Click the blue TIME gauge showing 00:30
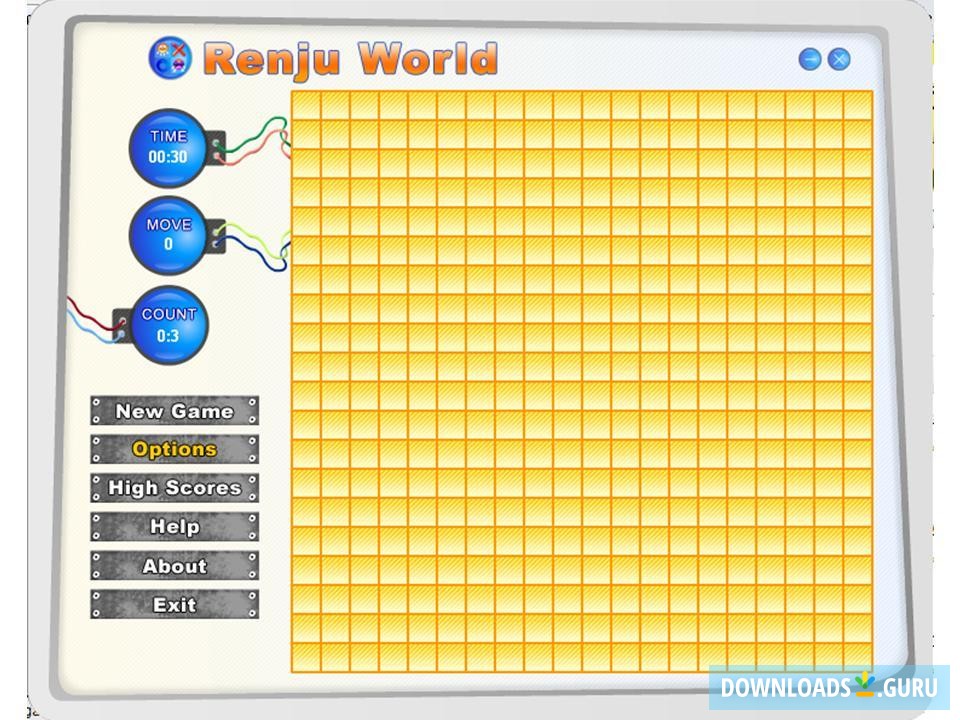Image resolution: width=960 pixels, height=720 pixels. pyautogui.click(x=168, y=146)
